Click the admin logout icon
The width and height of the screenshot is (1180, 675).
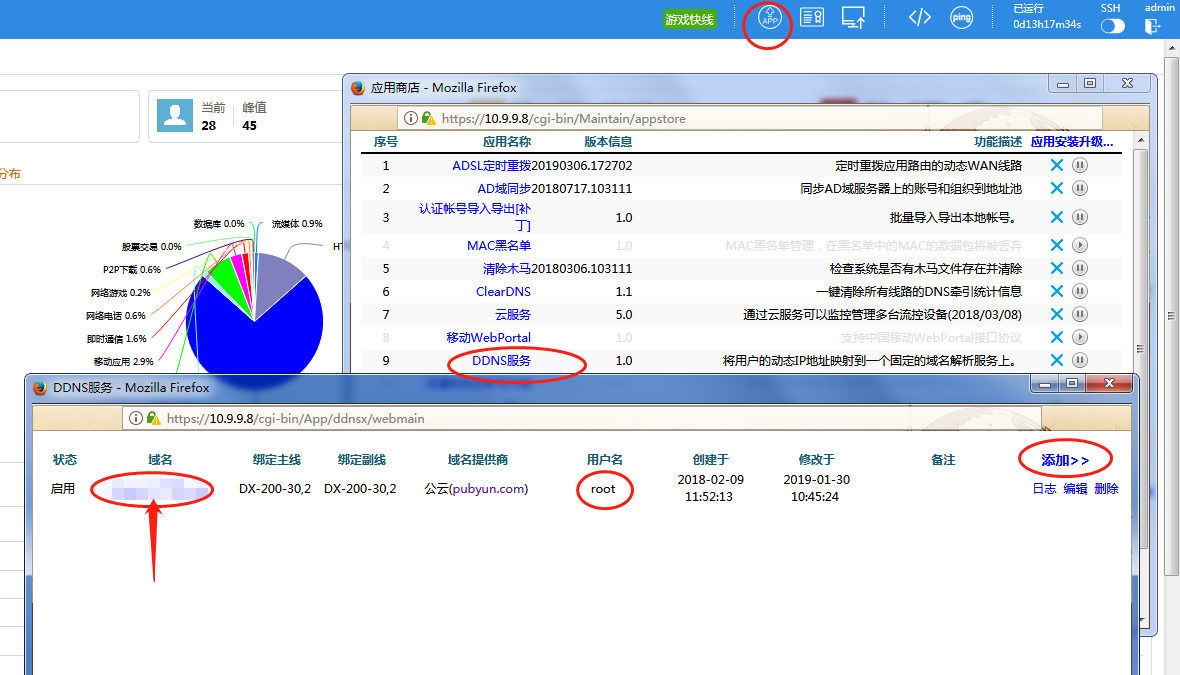pos(1153,26)
